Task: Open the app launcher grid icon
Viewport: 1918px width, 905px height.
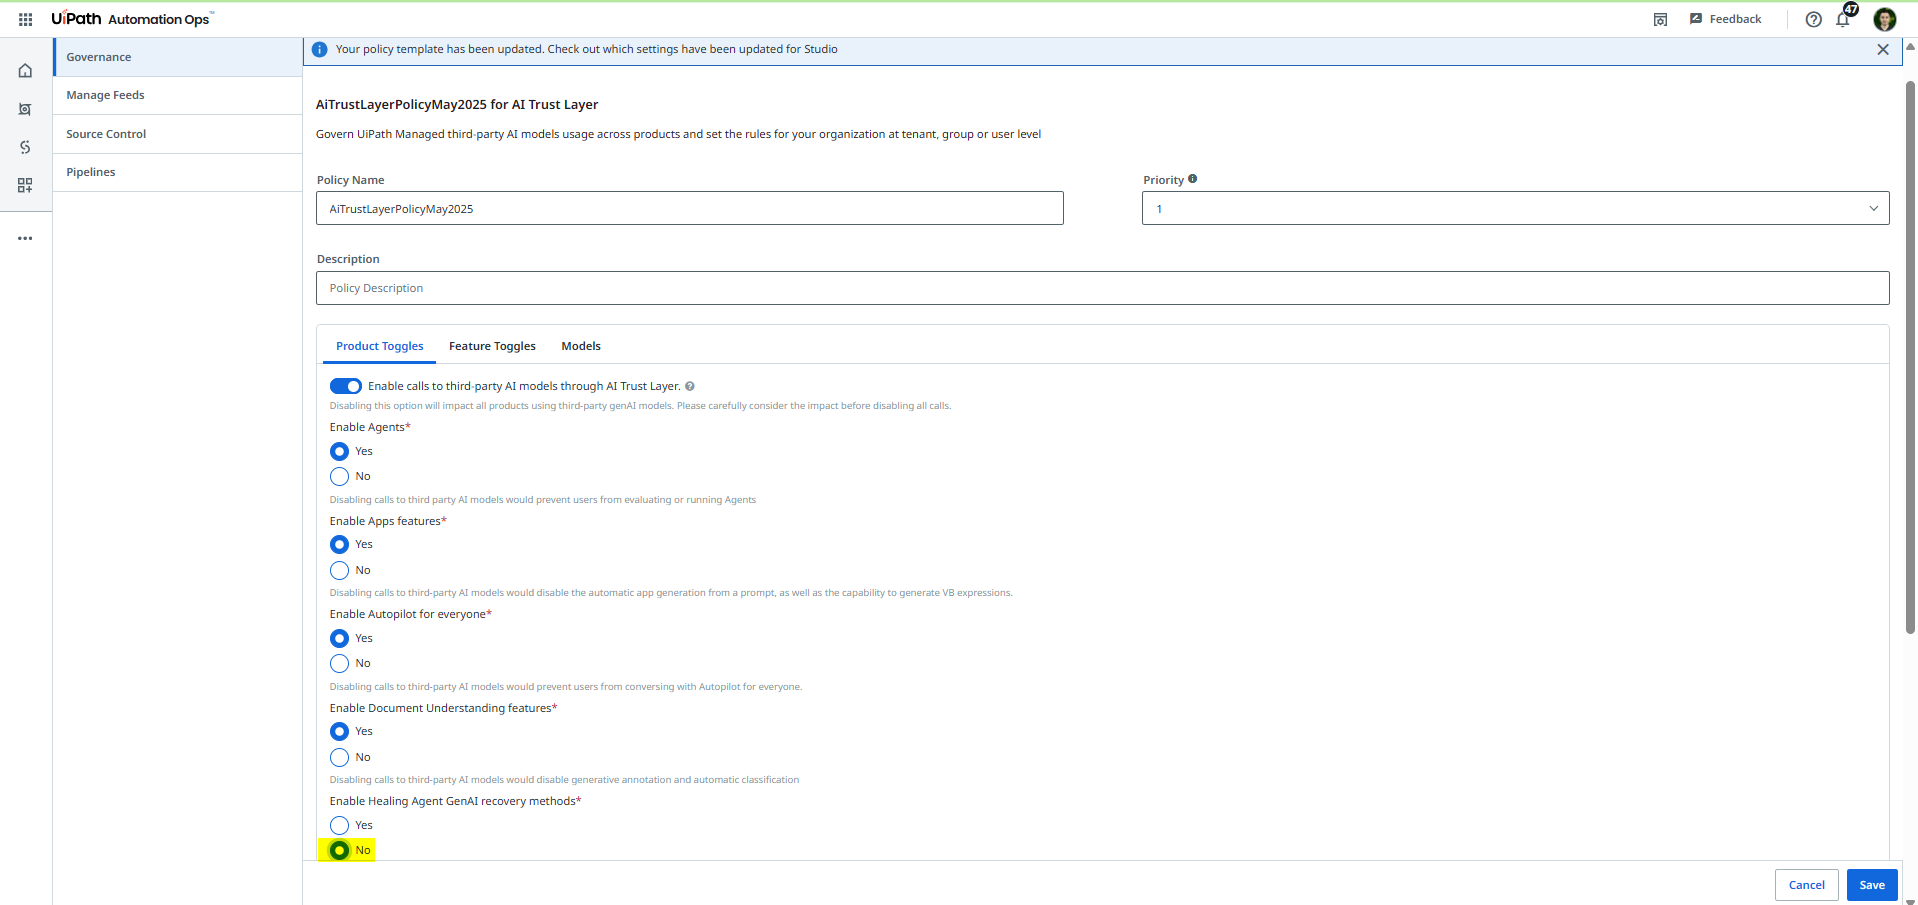Action: tap(25, 19)
